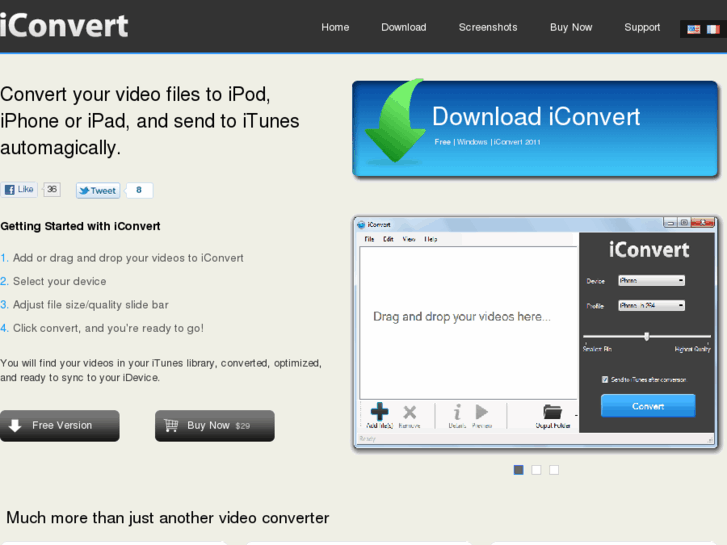
Task: Click step 3 Adjust file size/quality text
Action: (90, 305)
